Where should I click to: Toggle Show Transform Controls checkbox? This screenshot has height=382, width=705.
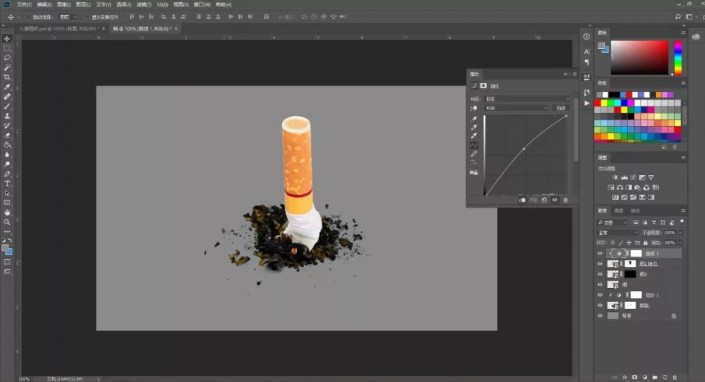[87, 17]
